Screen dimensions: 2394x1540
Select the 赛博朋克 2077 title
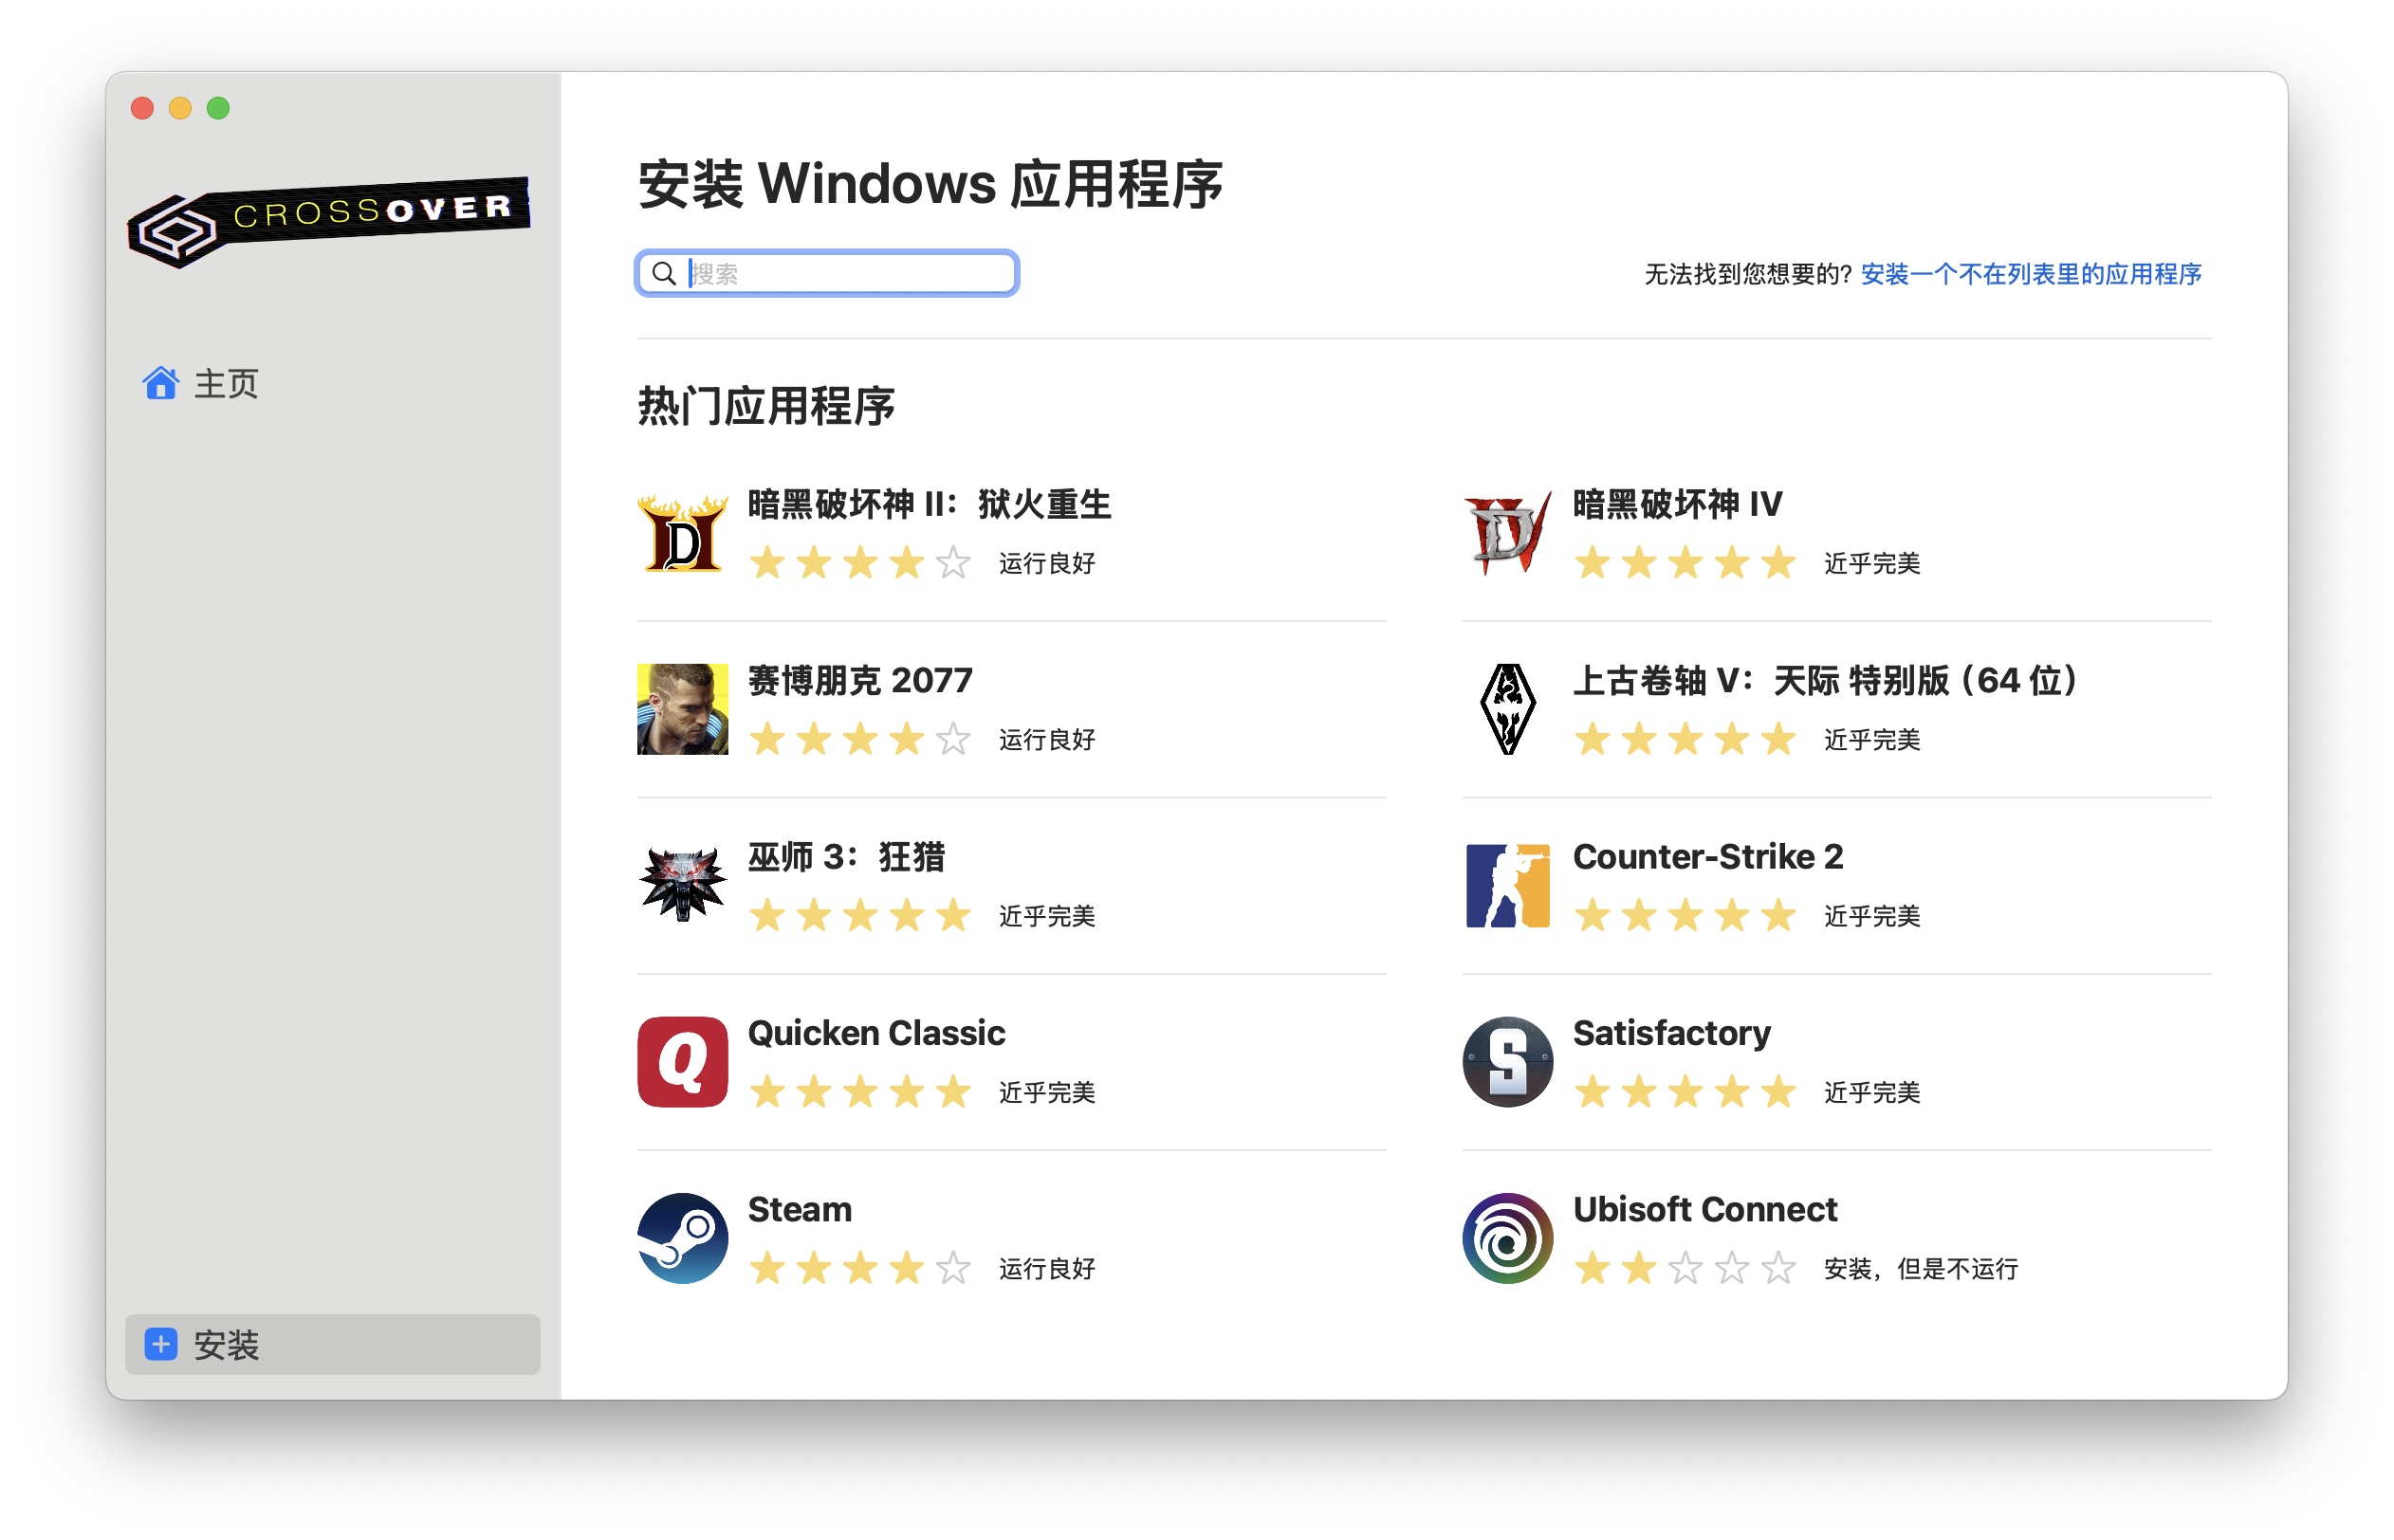[860, 680]
